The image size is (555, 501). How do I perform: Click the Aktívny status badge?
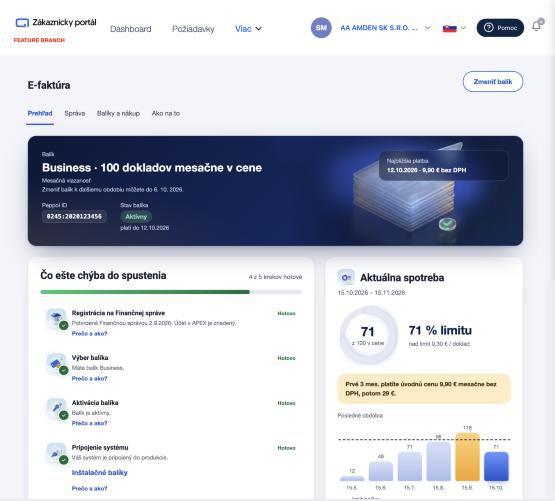pos(136,216)
